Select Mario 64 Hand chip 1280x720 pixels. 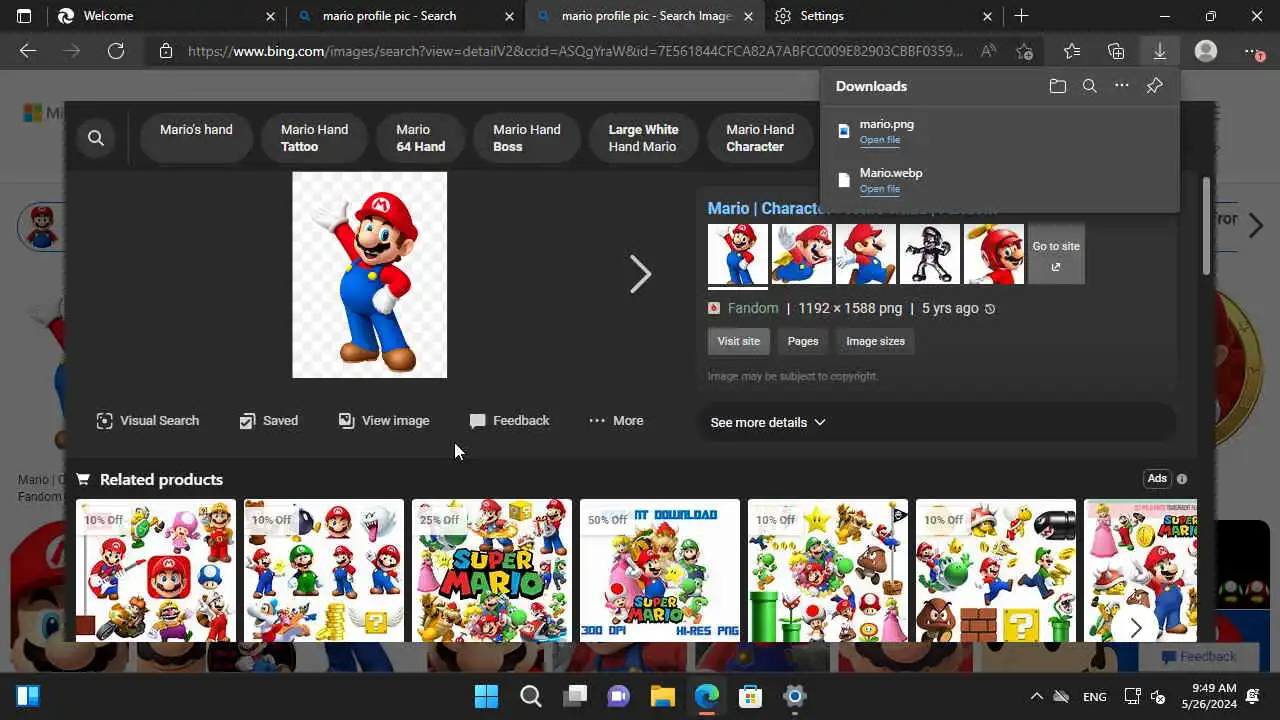[420, 138]
